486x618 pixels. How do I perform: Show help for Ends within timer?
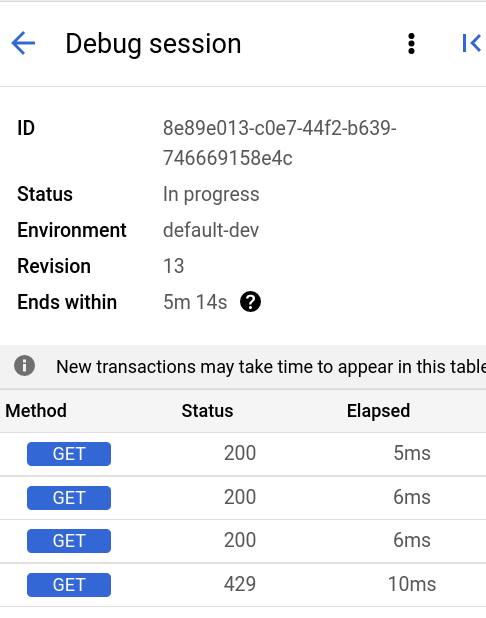250,302
